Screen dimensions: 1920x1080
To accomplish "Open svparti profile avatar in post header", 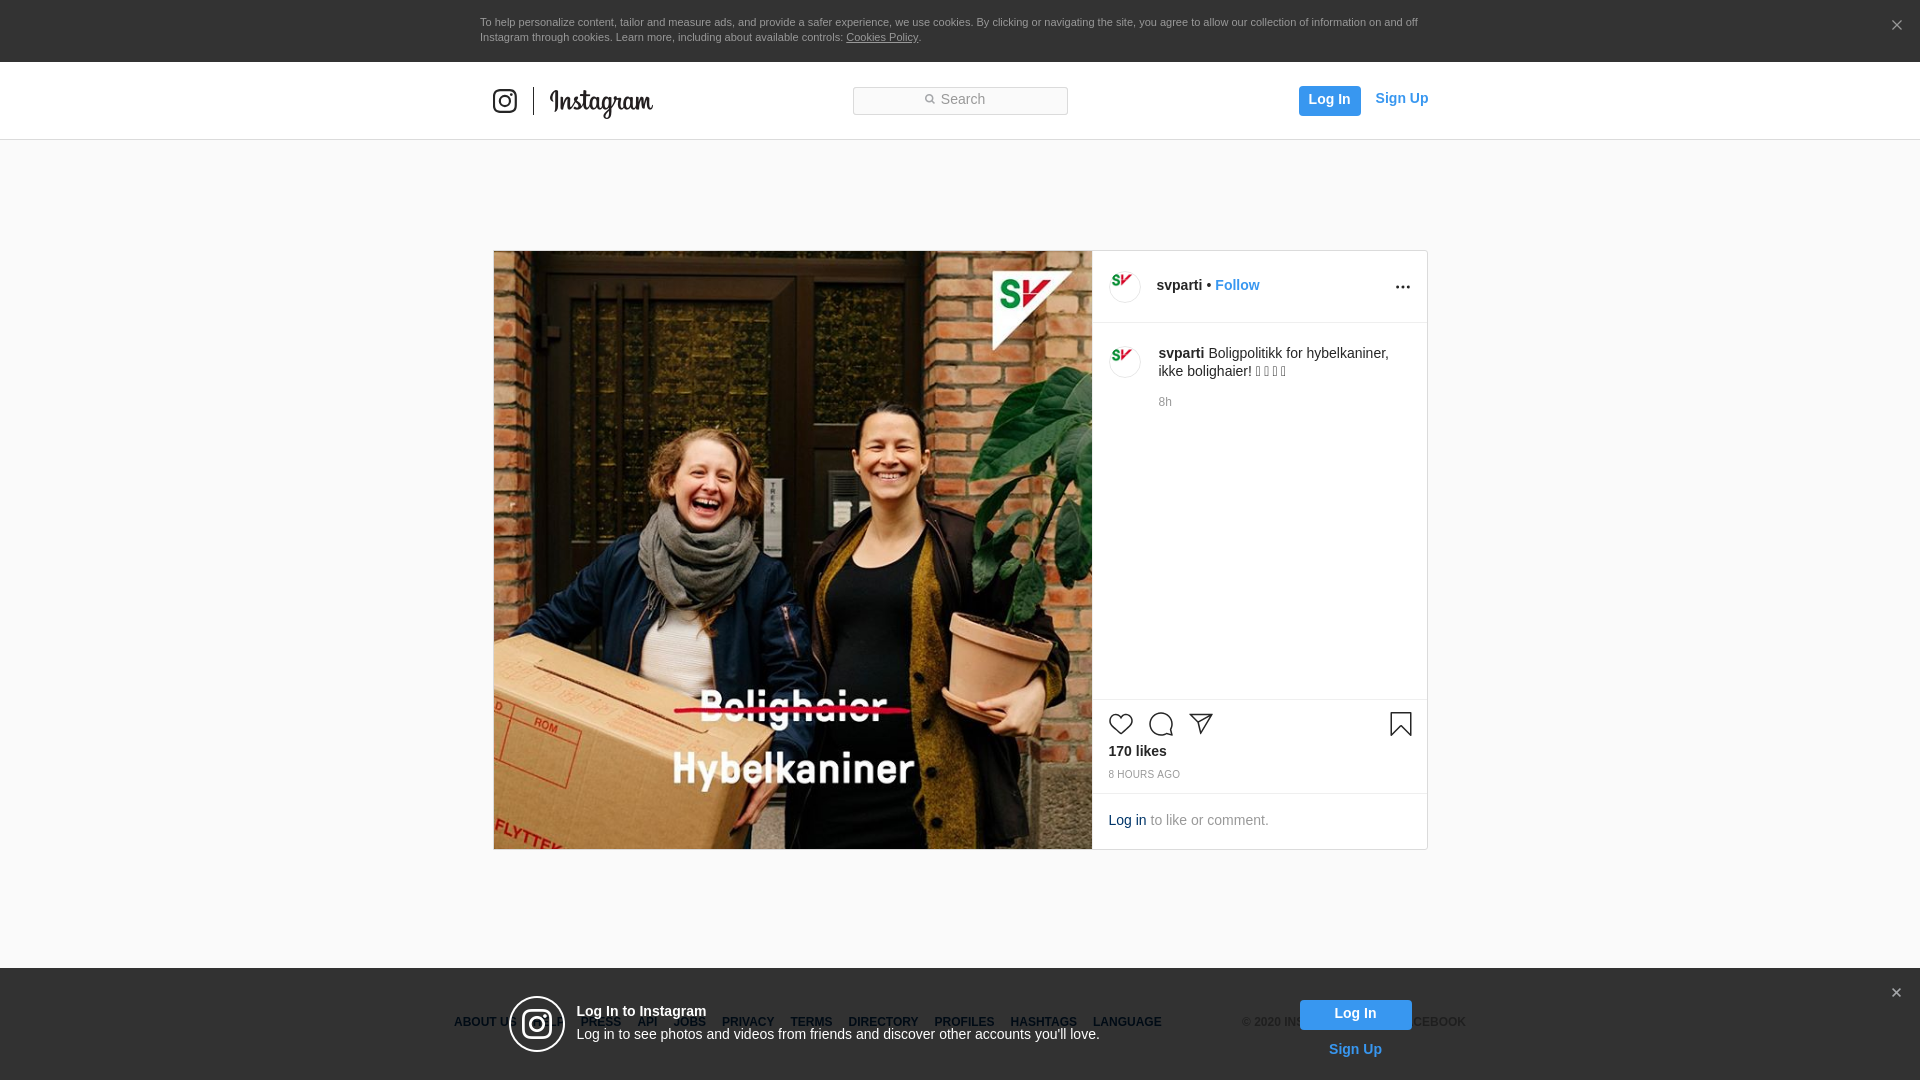I will point(1125,286).
